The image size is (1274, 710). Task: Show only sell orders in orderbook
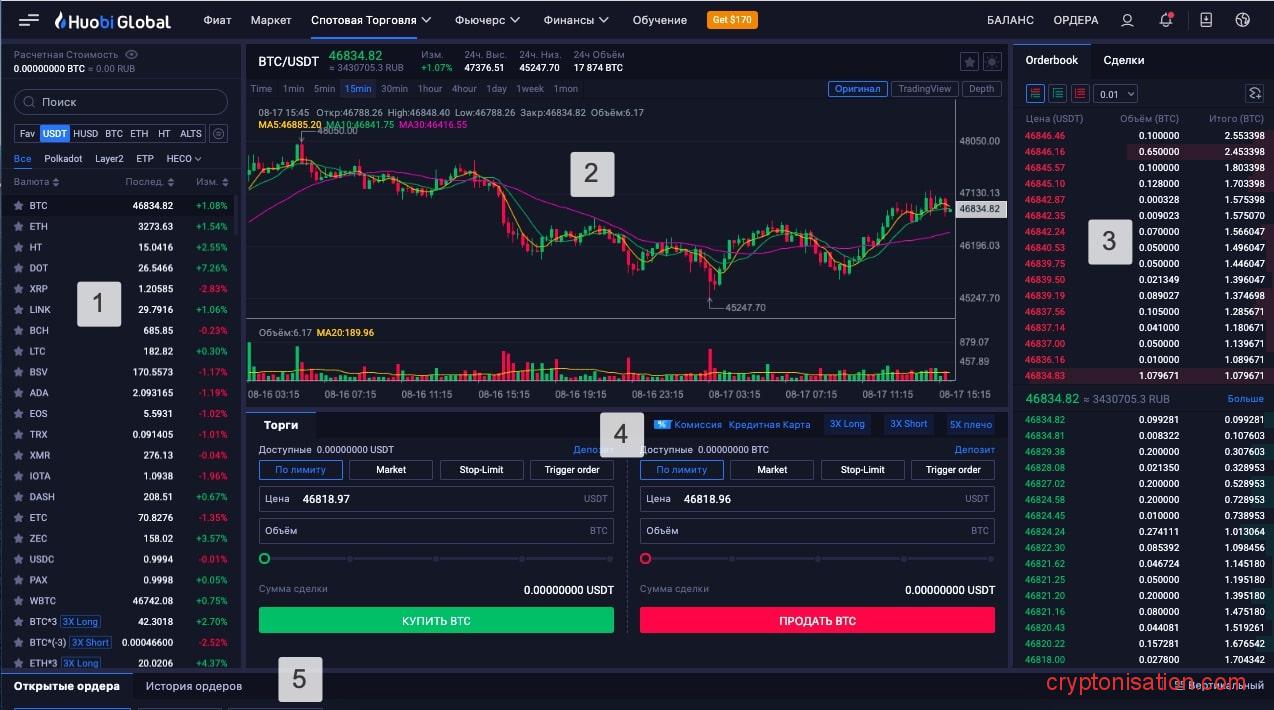point(1080,94)
